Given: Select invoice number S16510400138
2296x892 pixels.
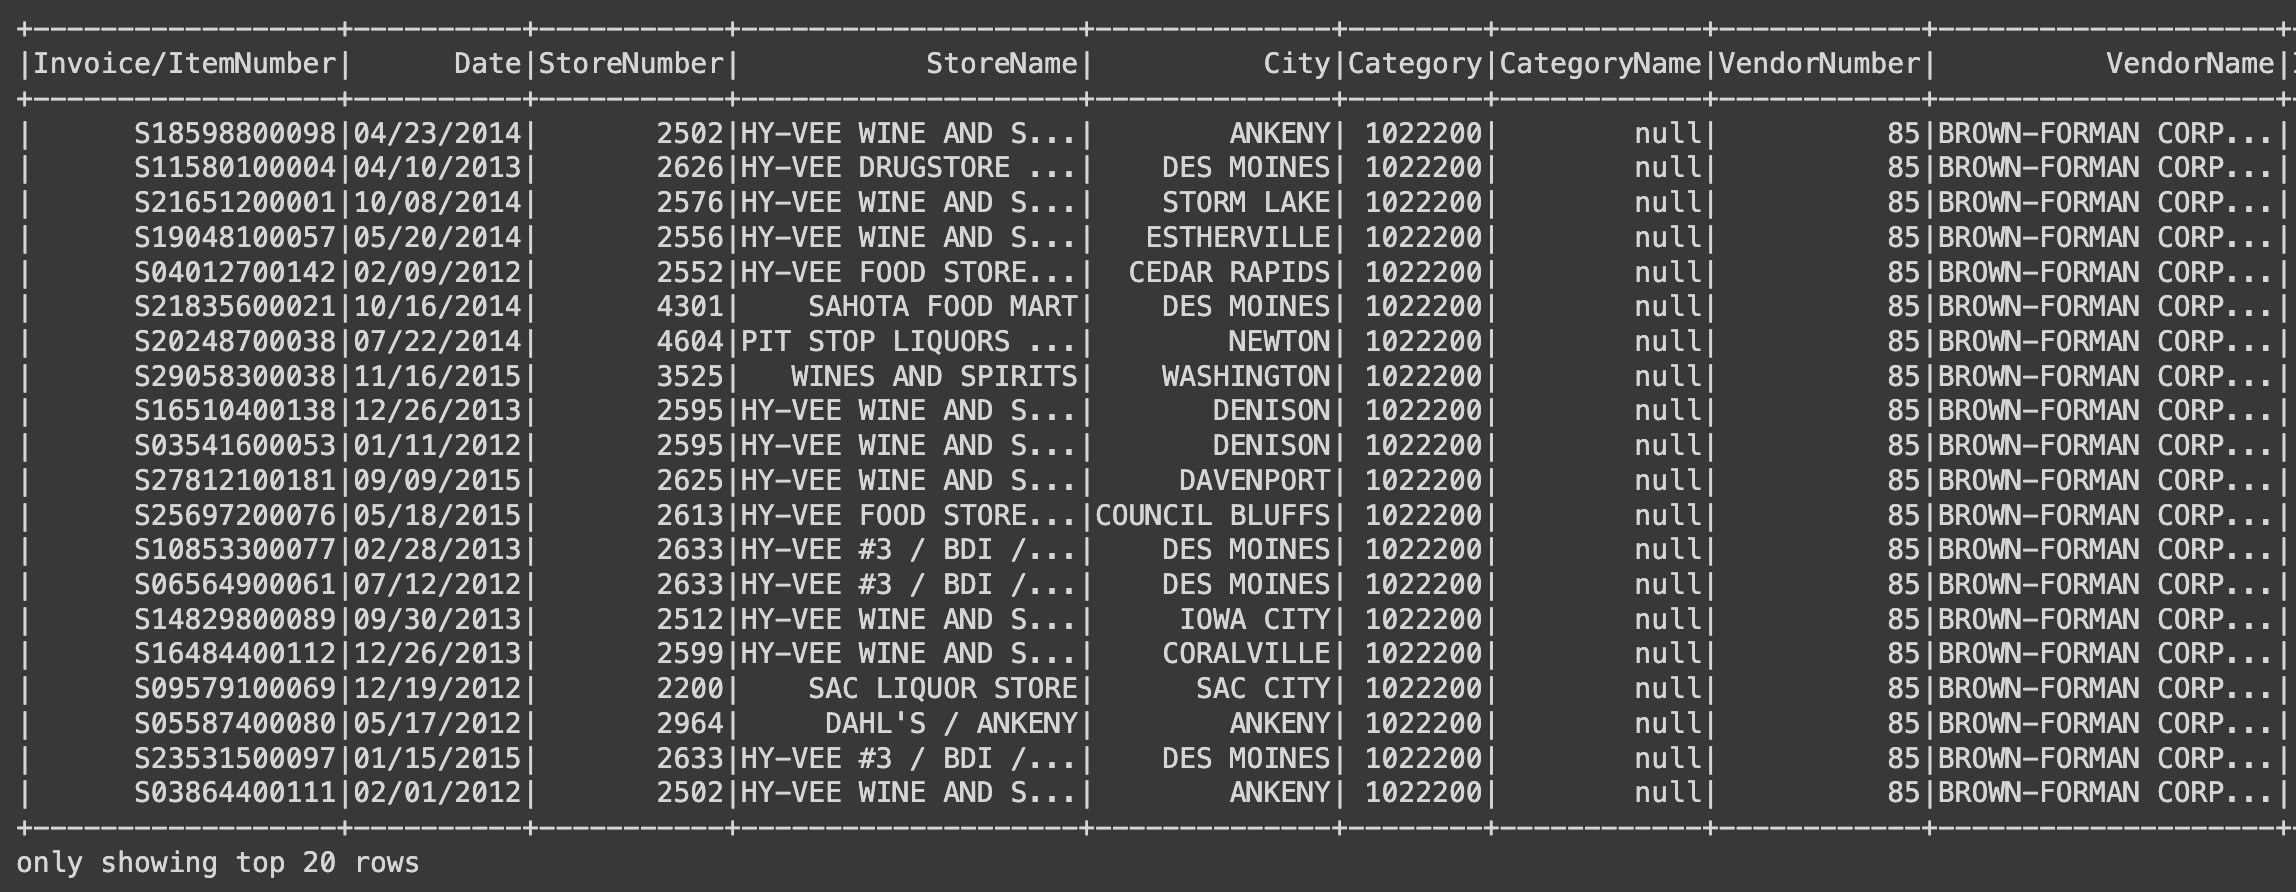Looking at the screenshot, I should (x=236, y=411).
